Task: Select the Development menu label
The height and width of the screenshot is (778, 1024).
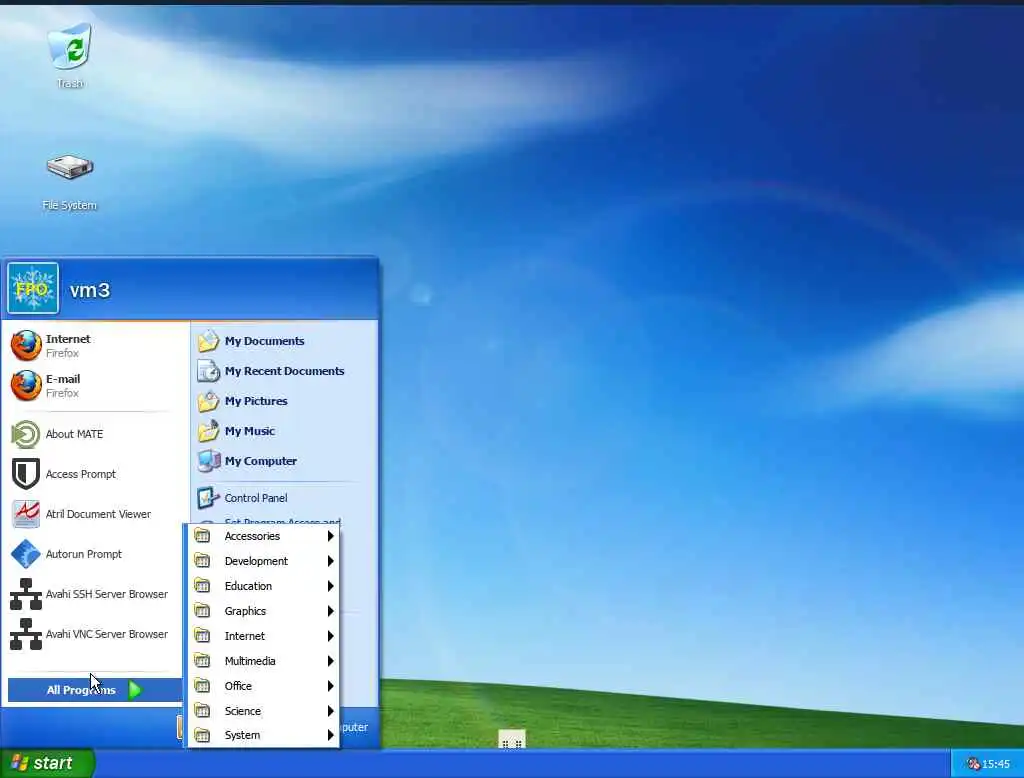Action: [x=256, y=561]
